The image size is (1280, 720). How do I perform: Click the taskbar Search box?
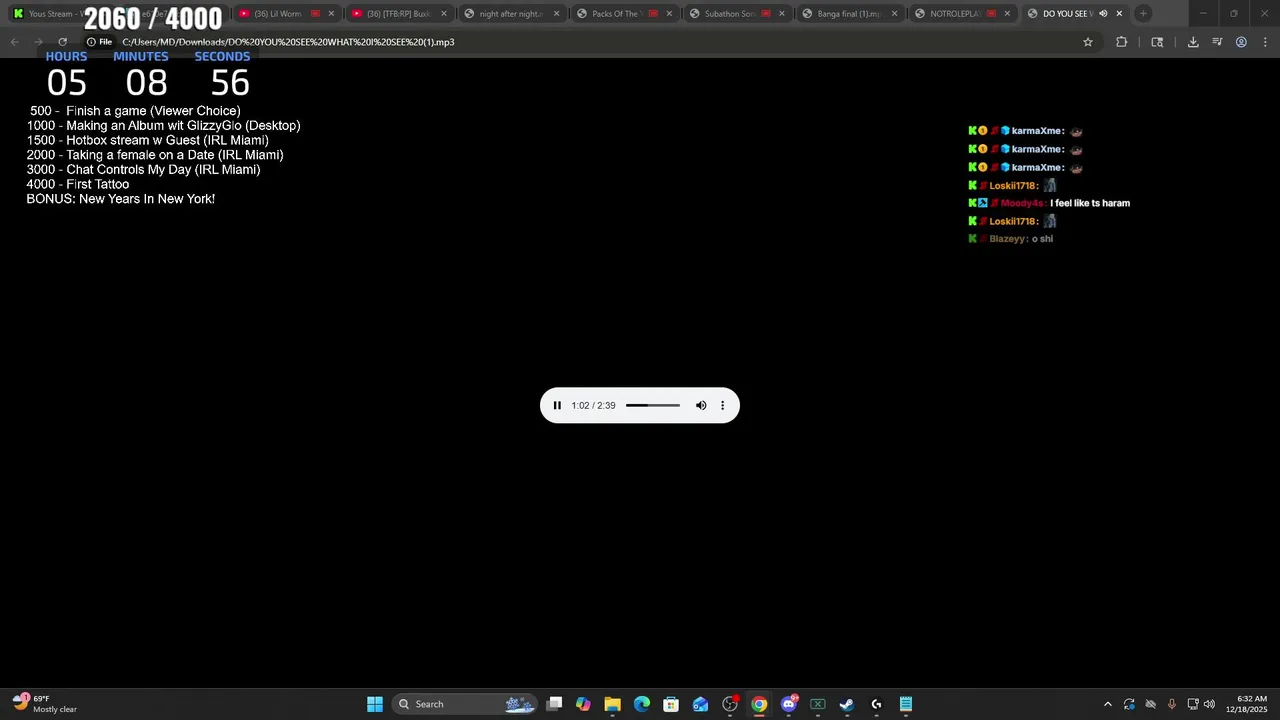[465, 704]
